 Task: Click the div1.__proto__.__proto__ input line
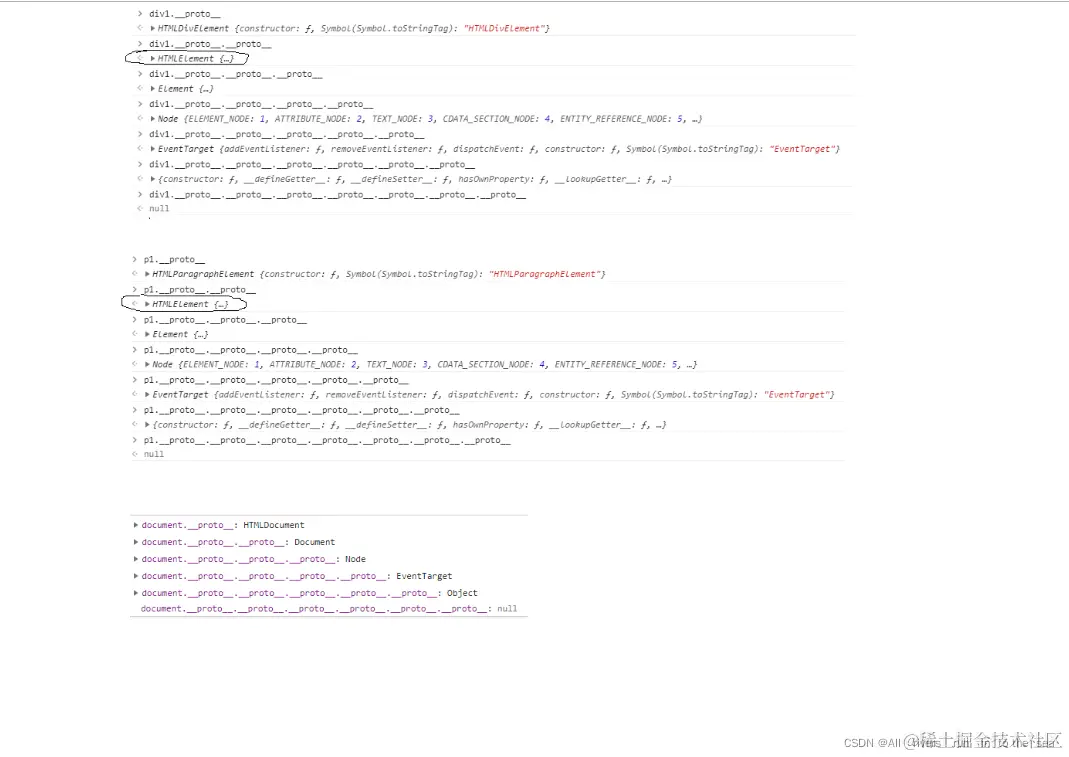[x=210, y=44]
